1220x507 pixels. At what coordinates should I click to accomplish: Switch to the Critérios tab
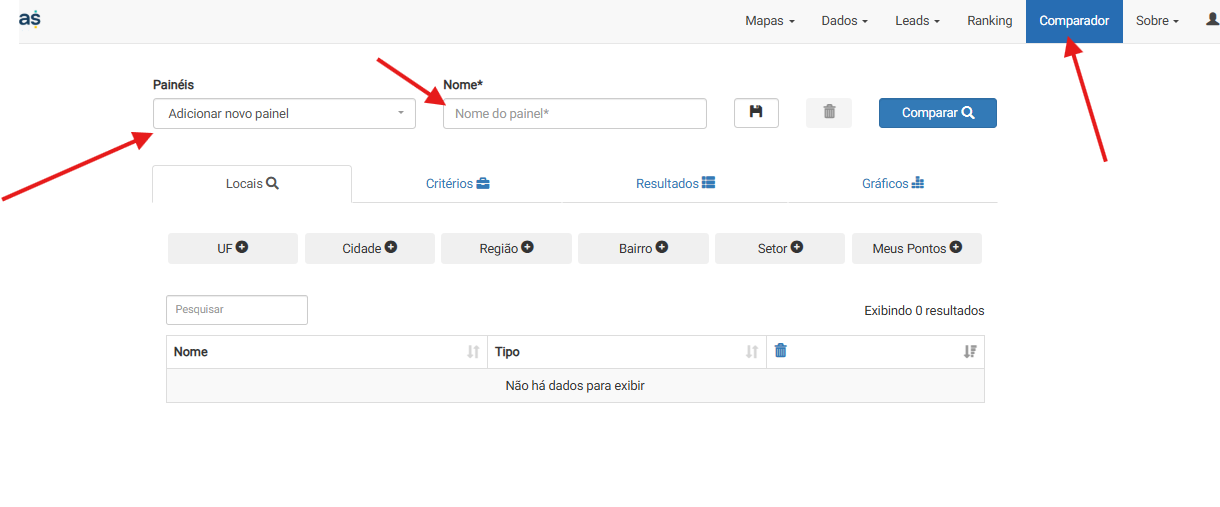coord(457,184)
